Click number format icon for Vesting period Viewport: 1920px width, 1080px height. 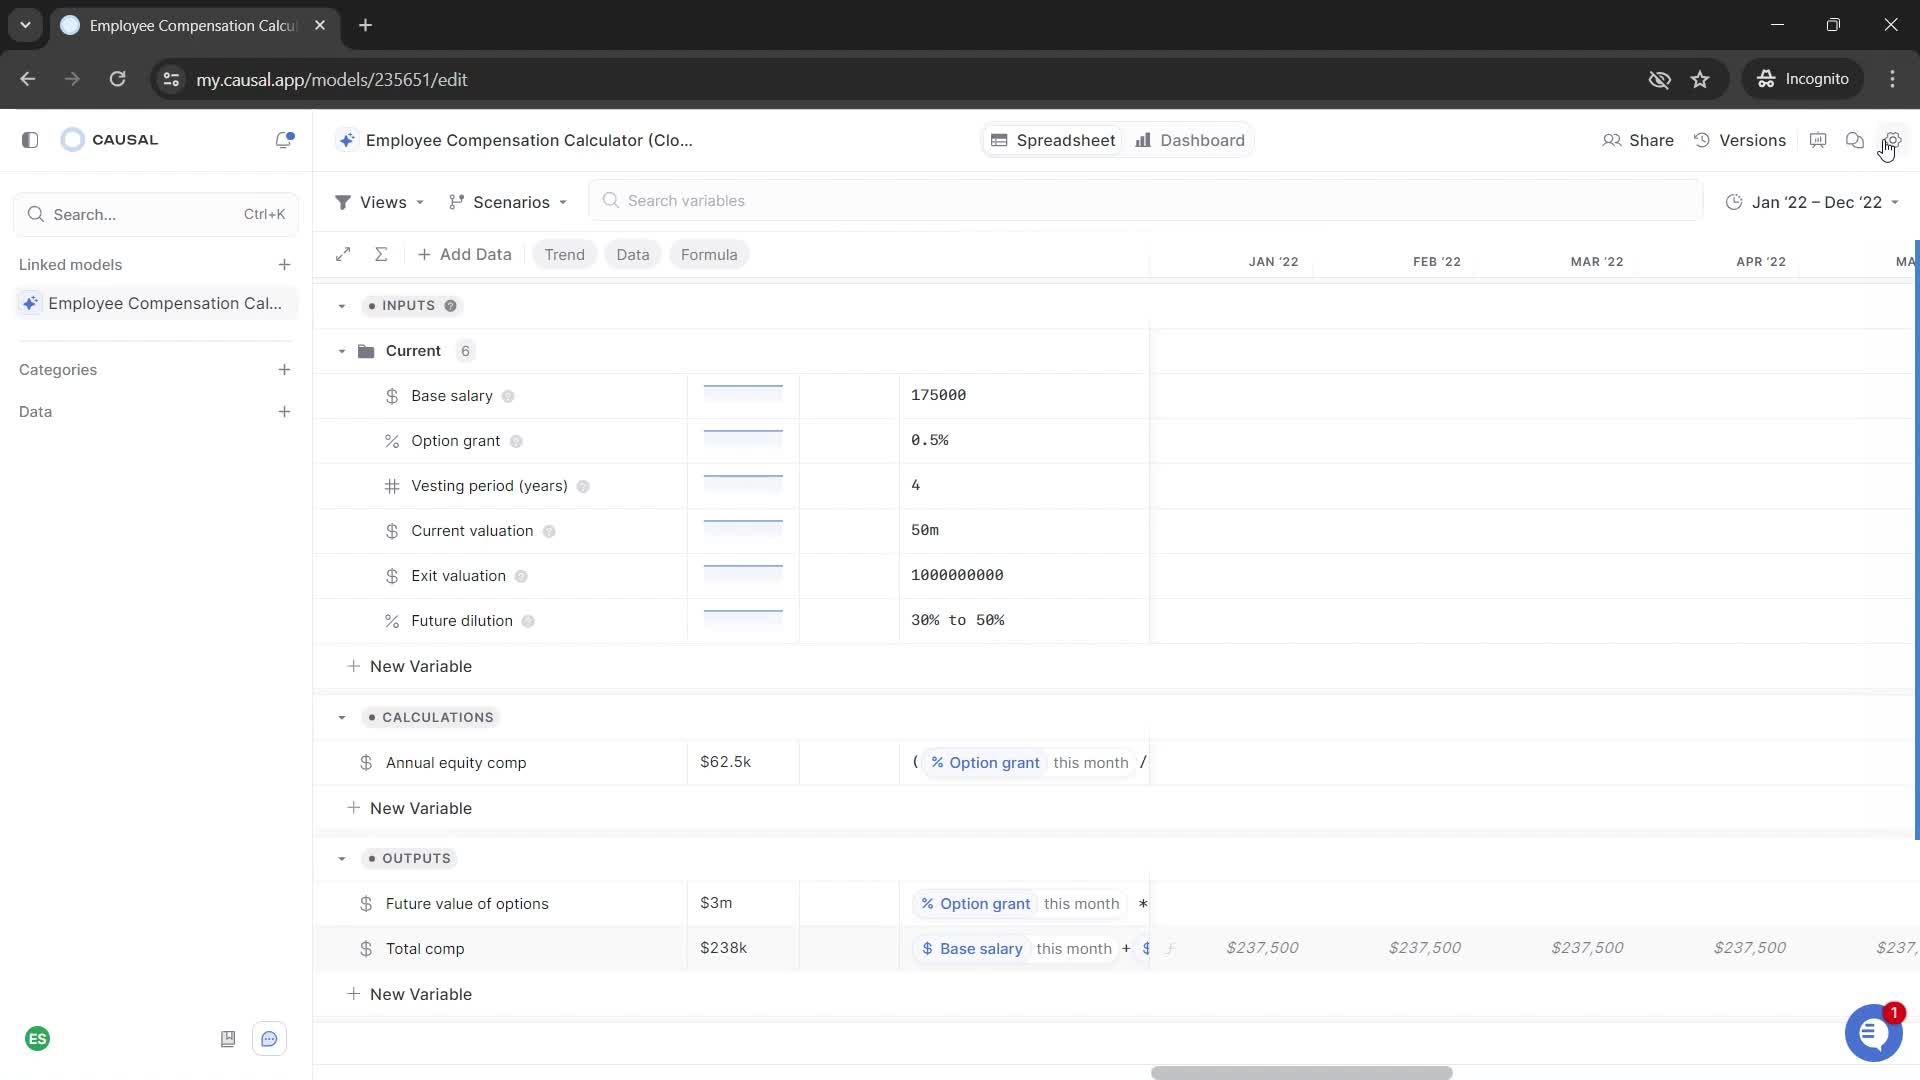(x=392, y=486)
